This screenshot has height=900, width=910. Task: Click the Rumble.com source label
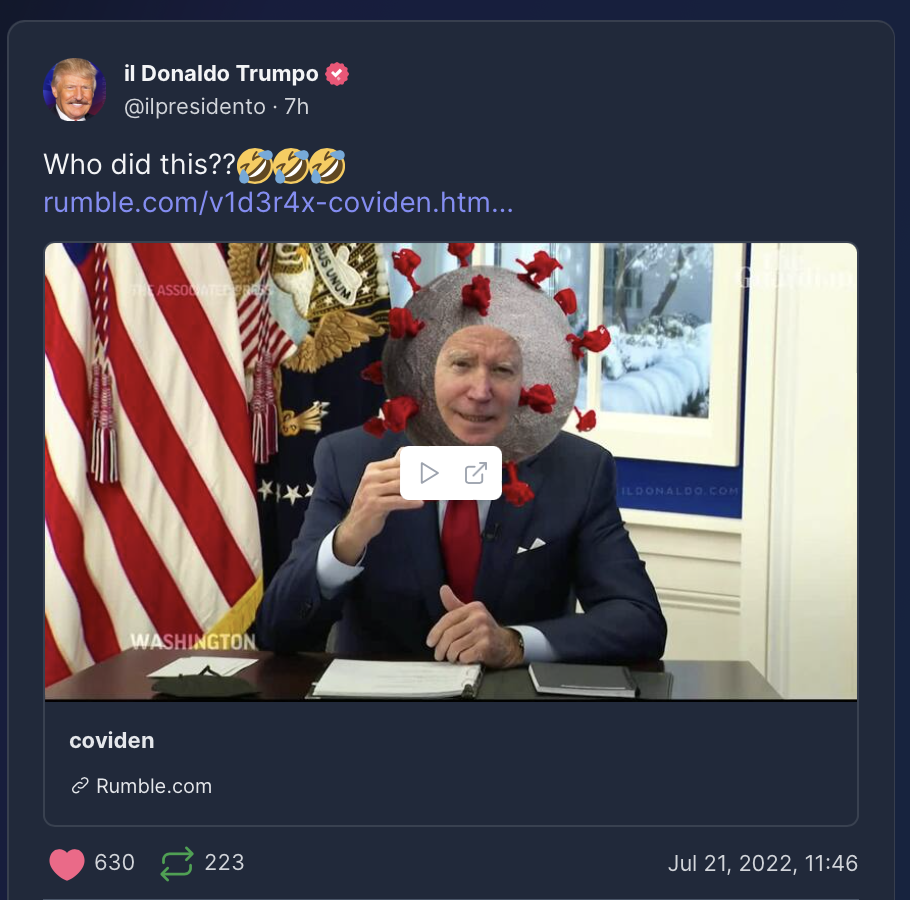(154, 786)
